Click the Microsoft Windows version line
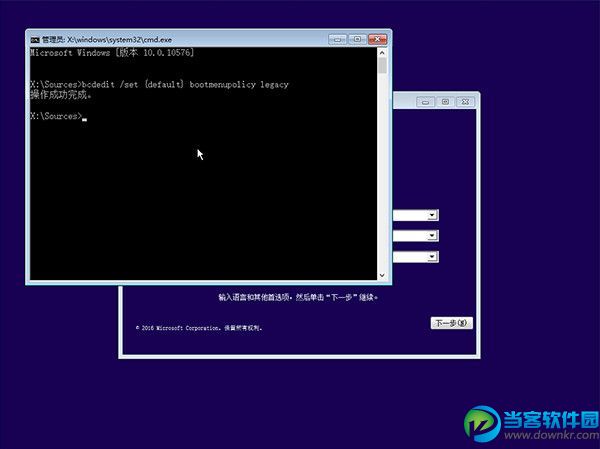 [x=112, y=53]
